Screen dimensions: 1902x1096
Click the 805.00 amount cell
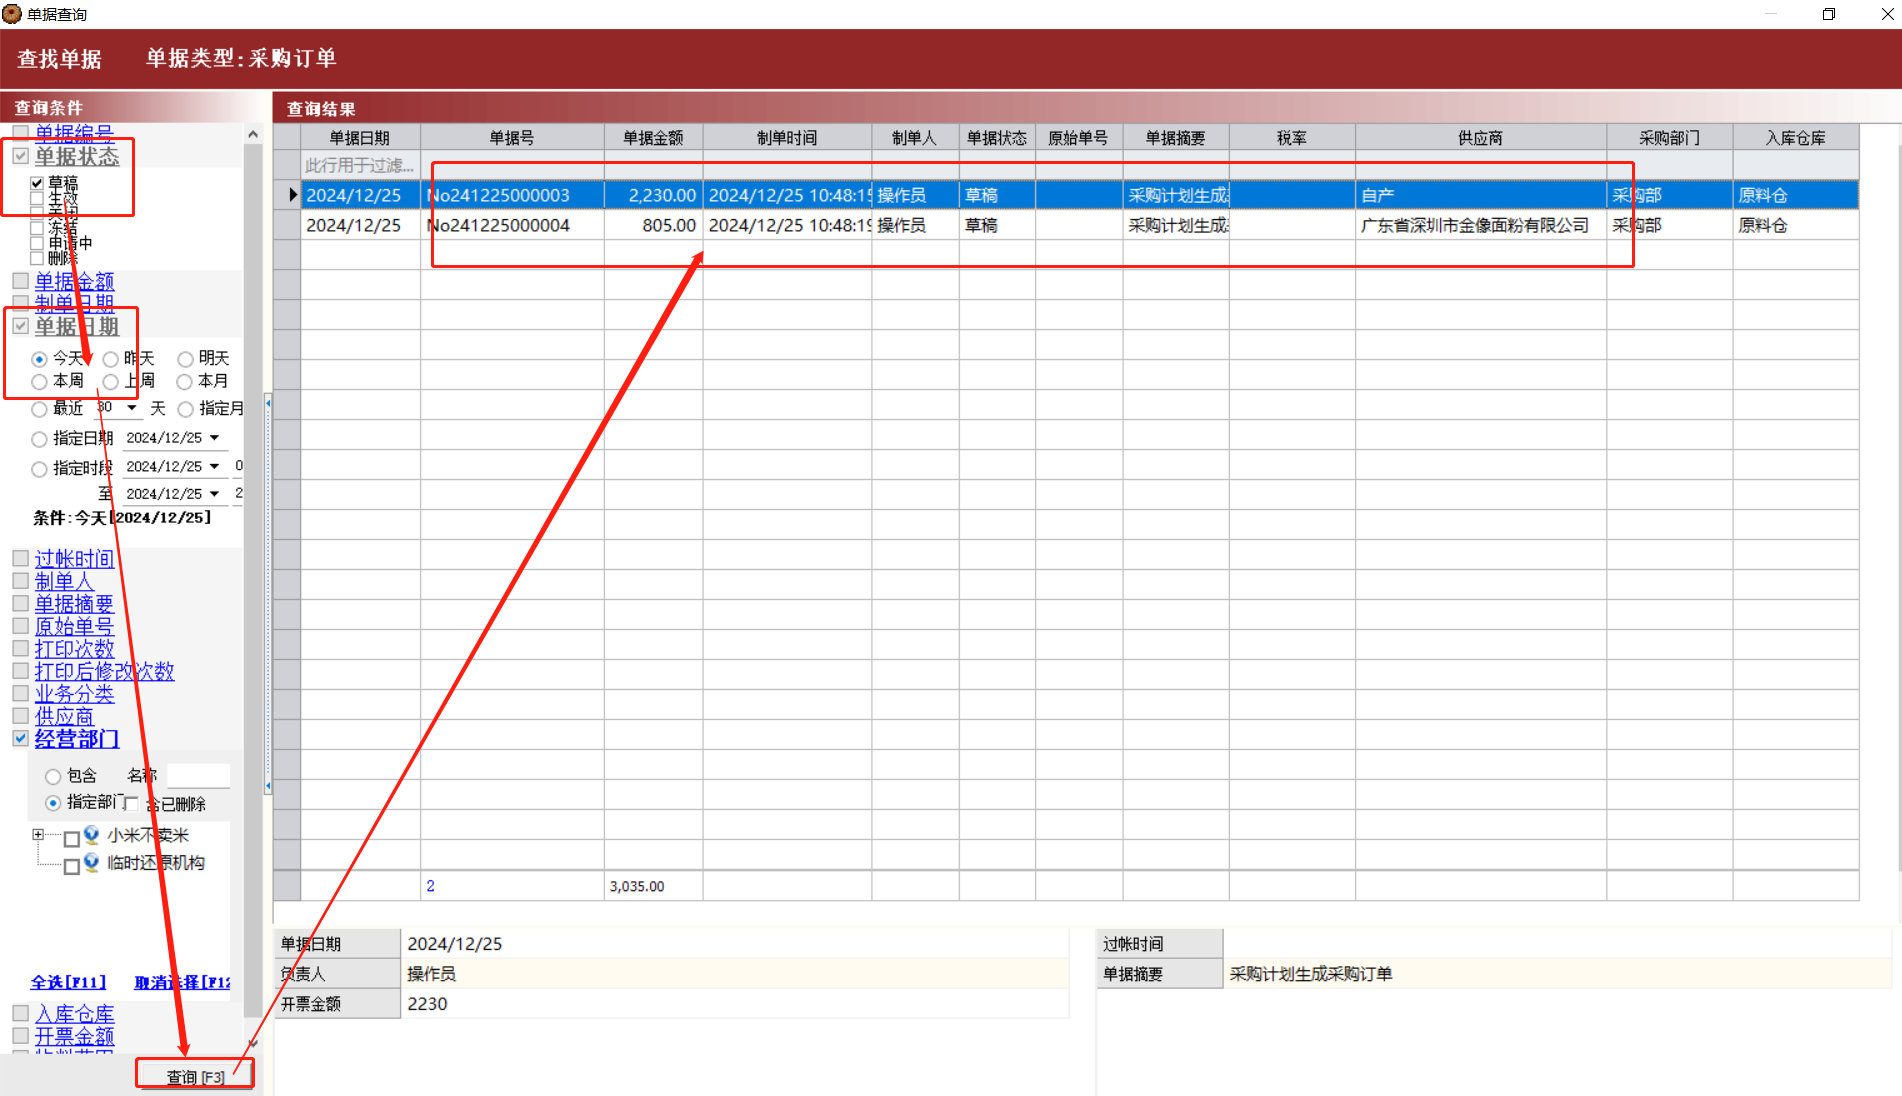(x=653, y=225)
